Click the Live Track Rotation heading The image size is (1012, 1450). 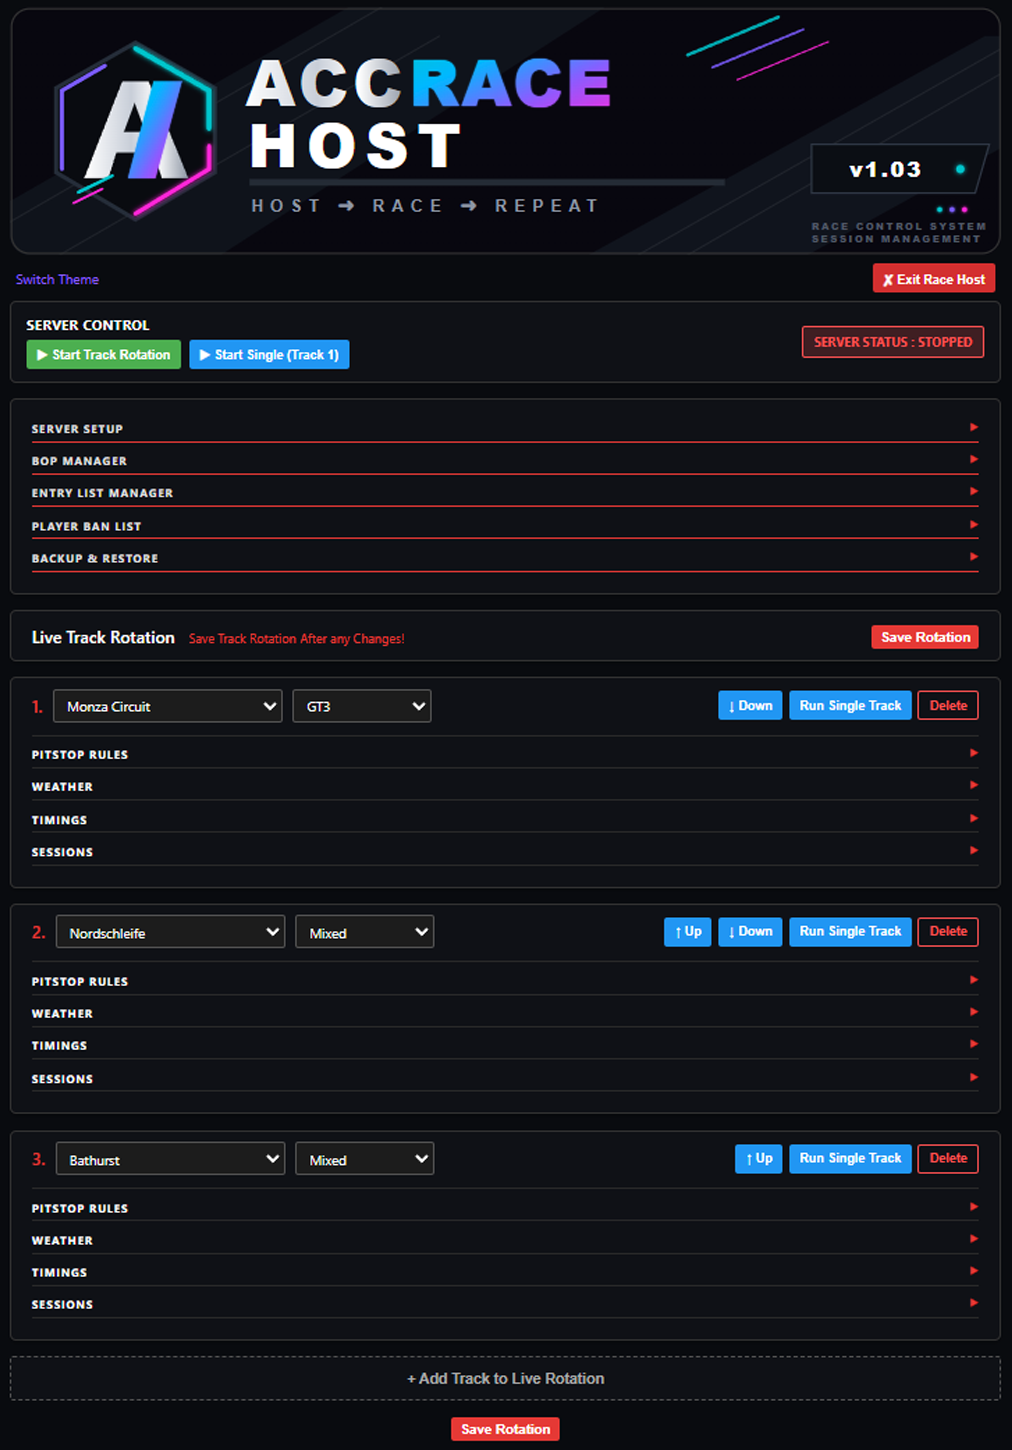pyautogui.click(x=103, y=638)
